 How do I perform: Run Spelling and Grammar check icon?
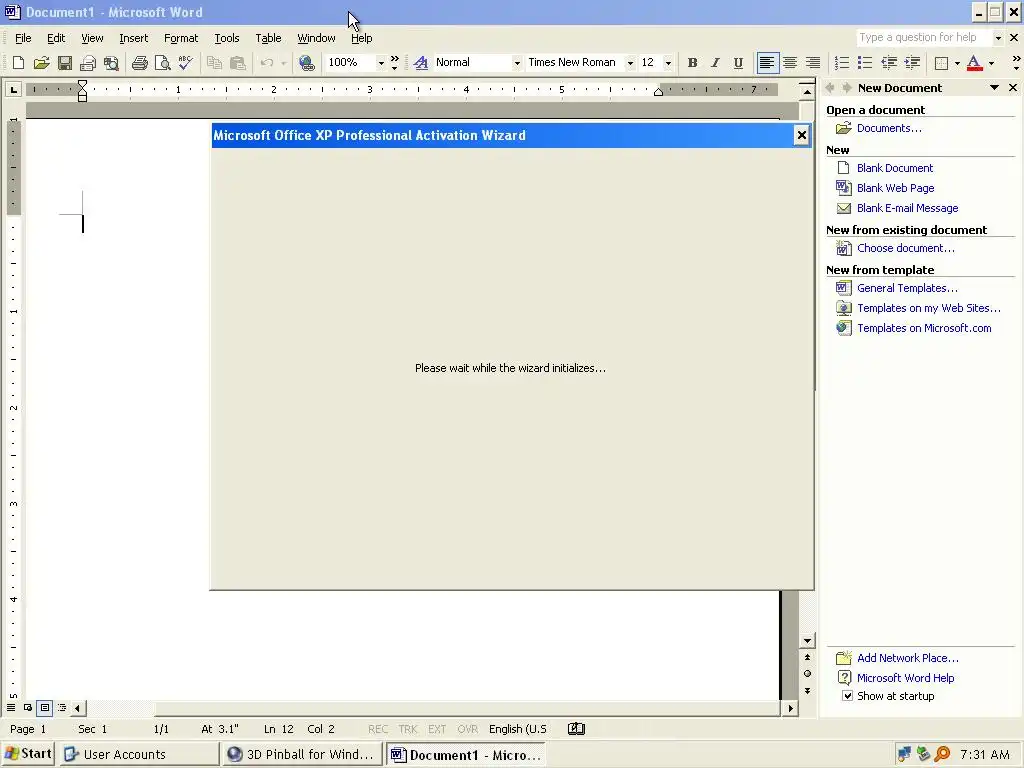pos(185,63)
